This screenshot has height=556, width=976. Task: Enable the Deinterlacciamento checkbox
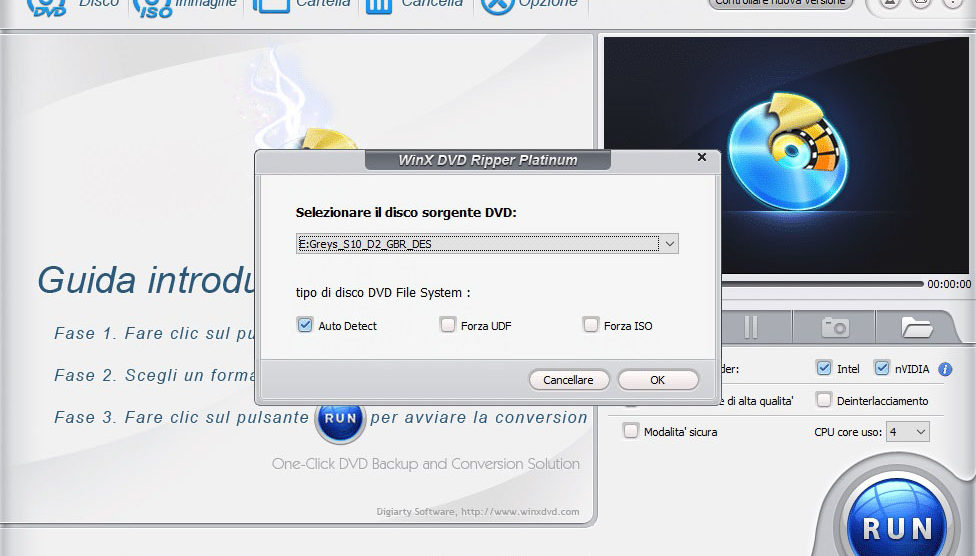click(824, 400)
